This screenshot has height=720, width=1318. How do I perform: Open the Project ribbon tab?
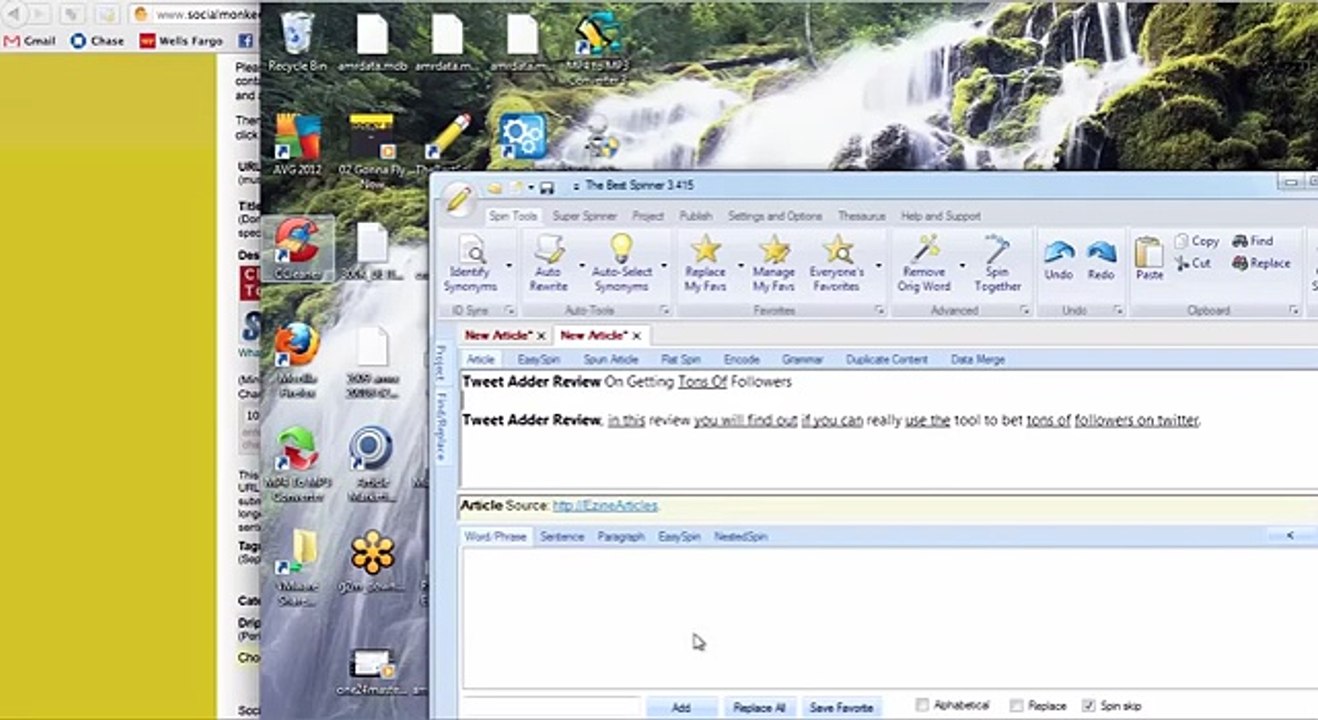(648, 216)
